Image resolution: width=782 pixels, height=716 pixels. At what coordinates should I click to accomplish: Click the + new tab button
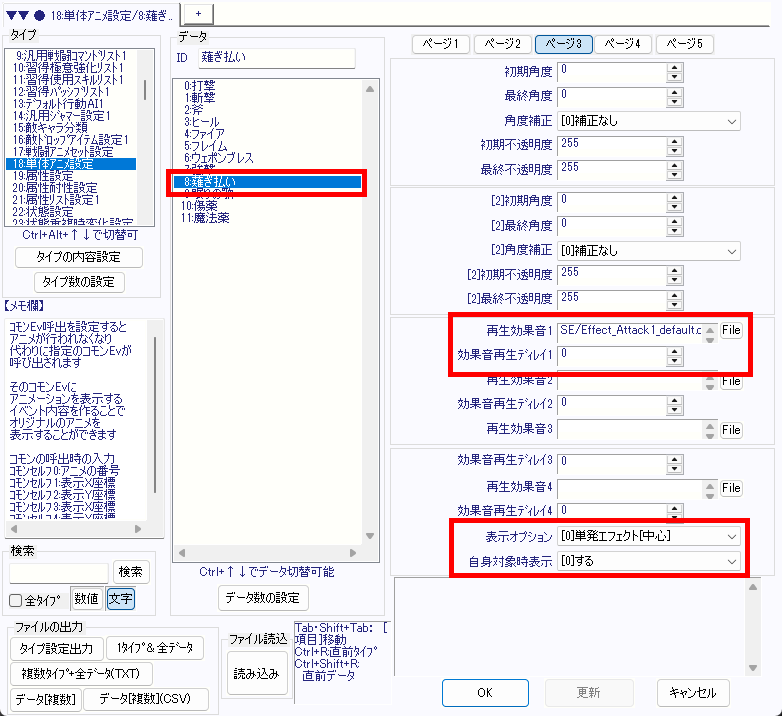tap(198, 10)
